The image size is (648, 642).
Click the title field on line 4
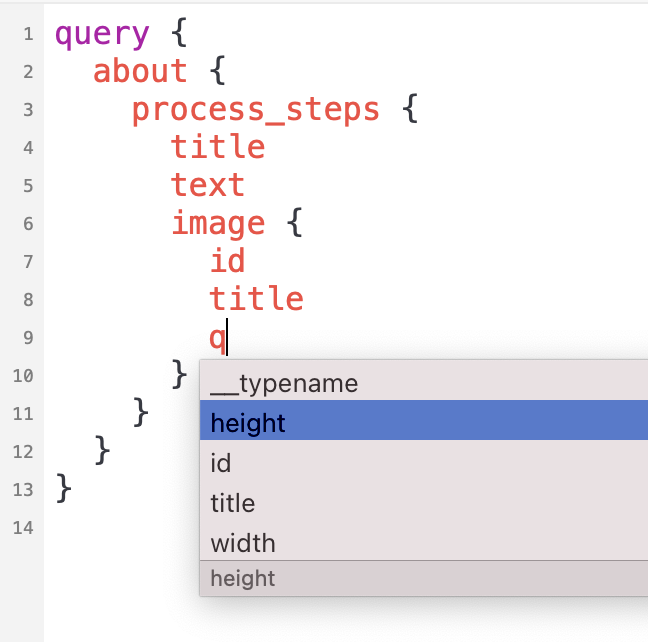click(218, 147)
